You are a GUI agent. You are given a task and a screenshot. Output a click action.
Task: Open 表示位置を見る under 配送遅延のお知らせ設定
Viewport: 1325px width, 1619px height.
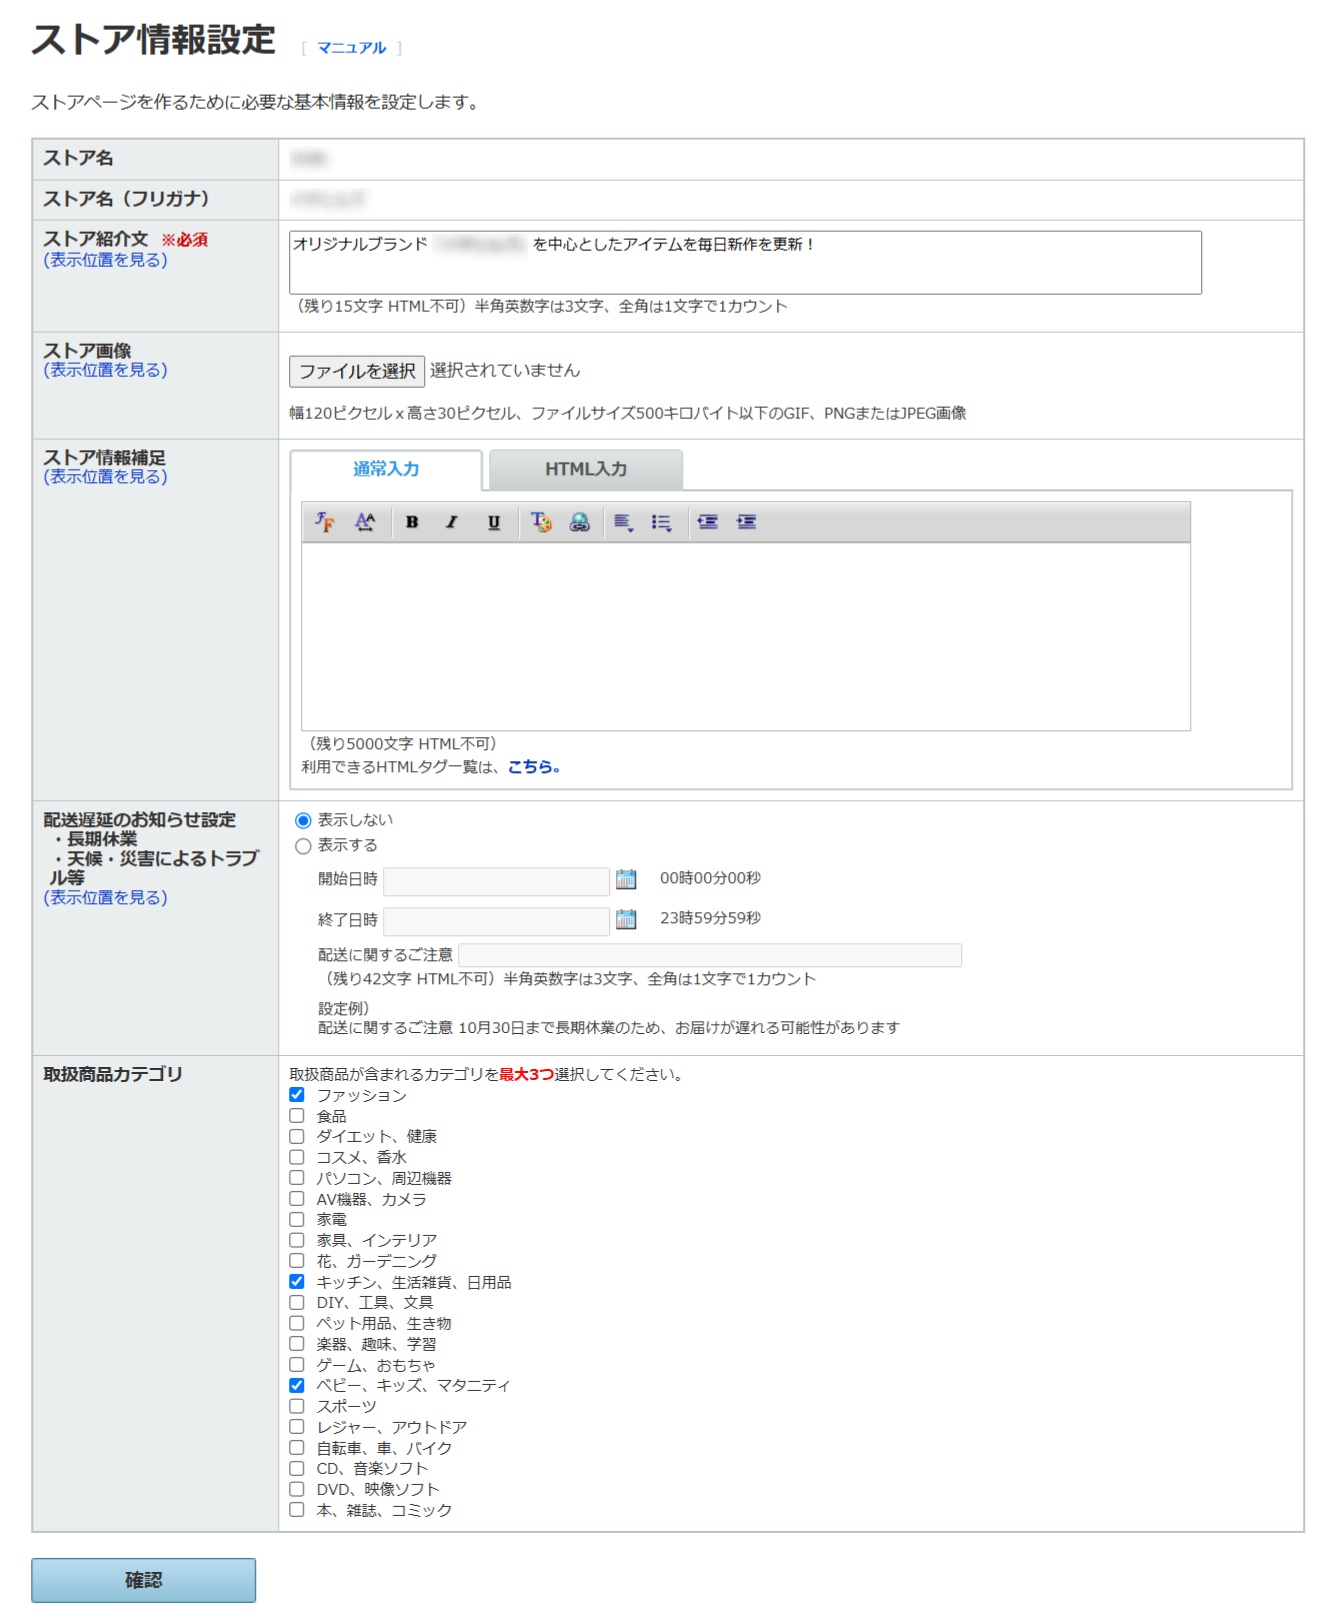pos(105,898)
